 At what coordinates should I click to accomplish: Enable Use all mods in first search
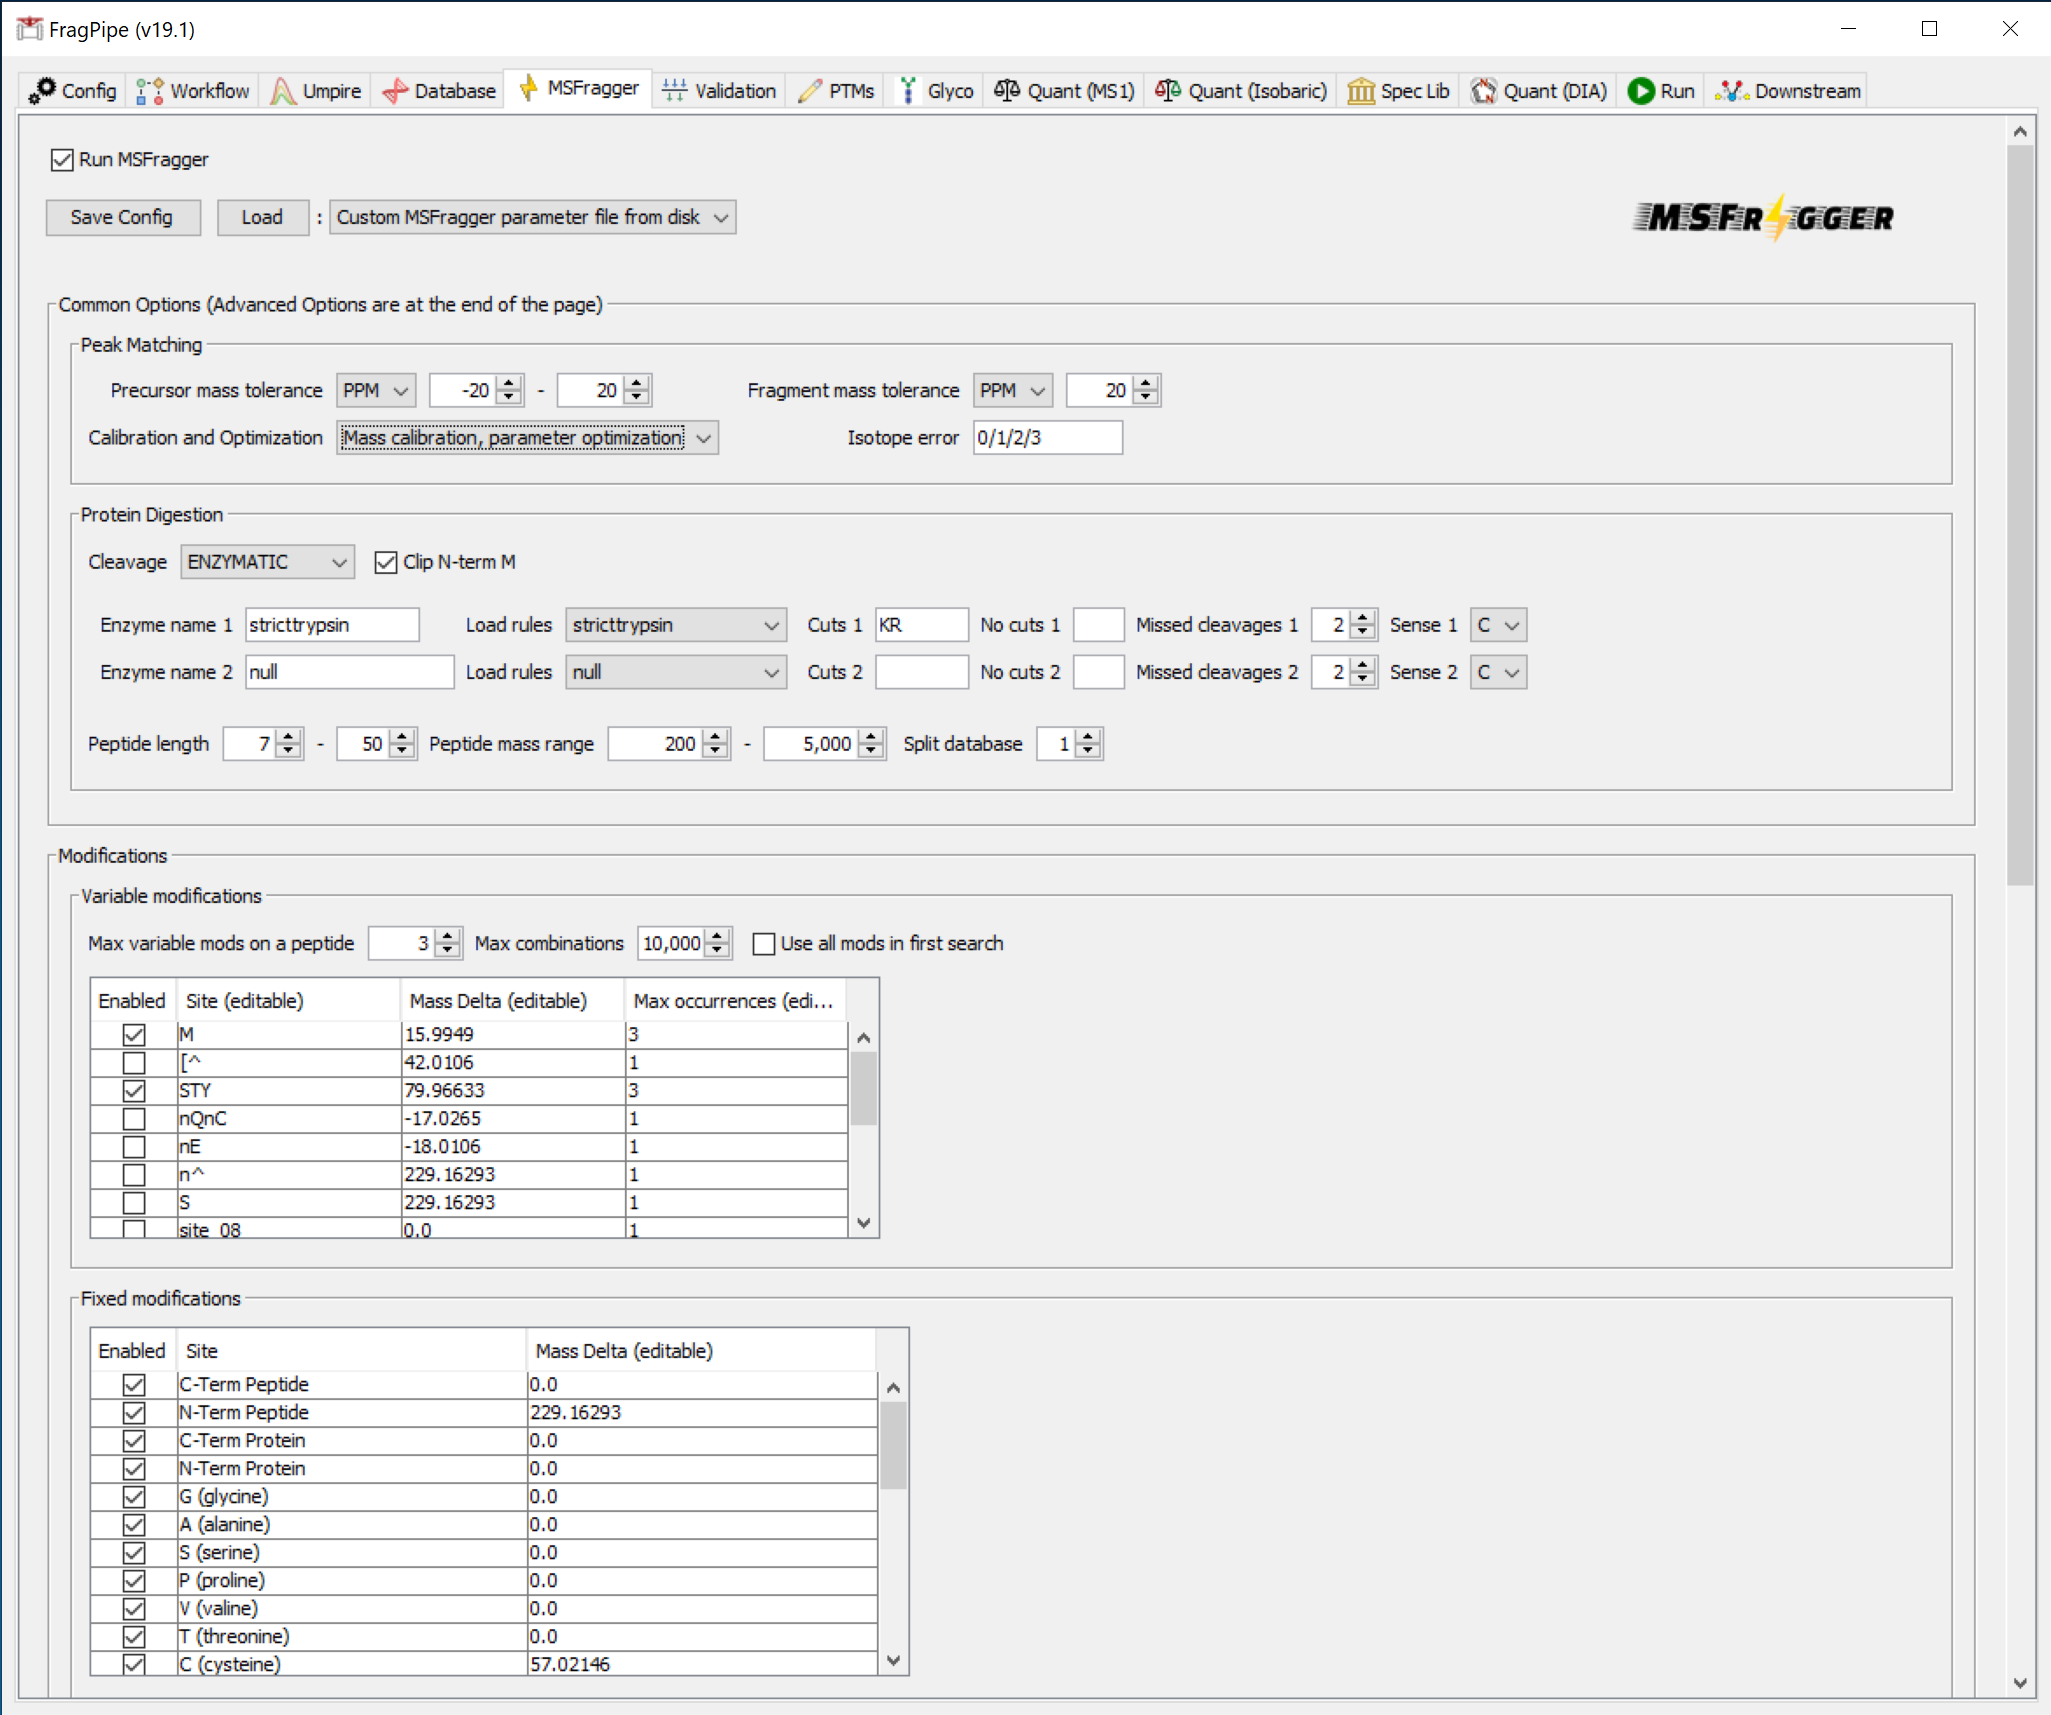point(764,944)
